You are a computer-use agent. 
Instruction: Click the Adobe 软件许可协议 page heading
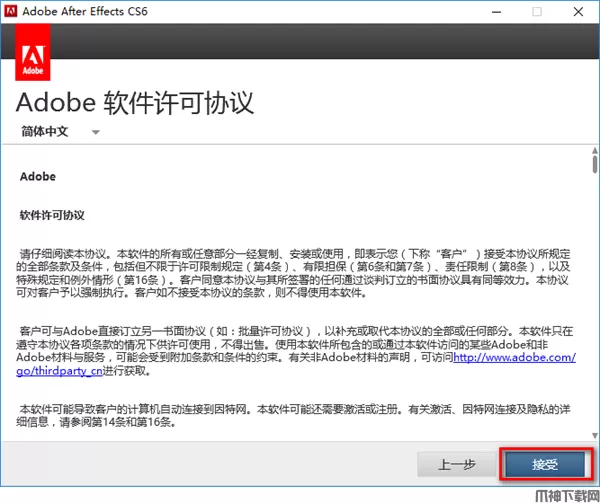[136, 102]
